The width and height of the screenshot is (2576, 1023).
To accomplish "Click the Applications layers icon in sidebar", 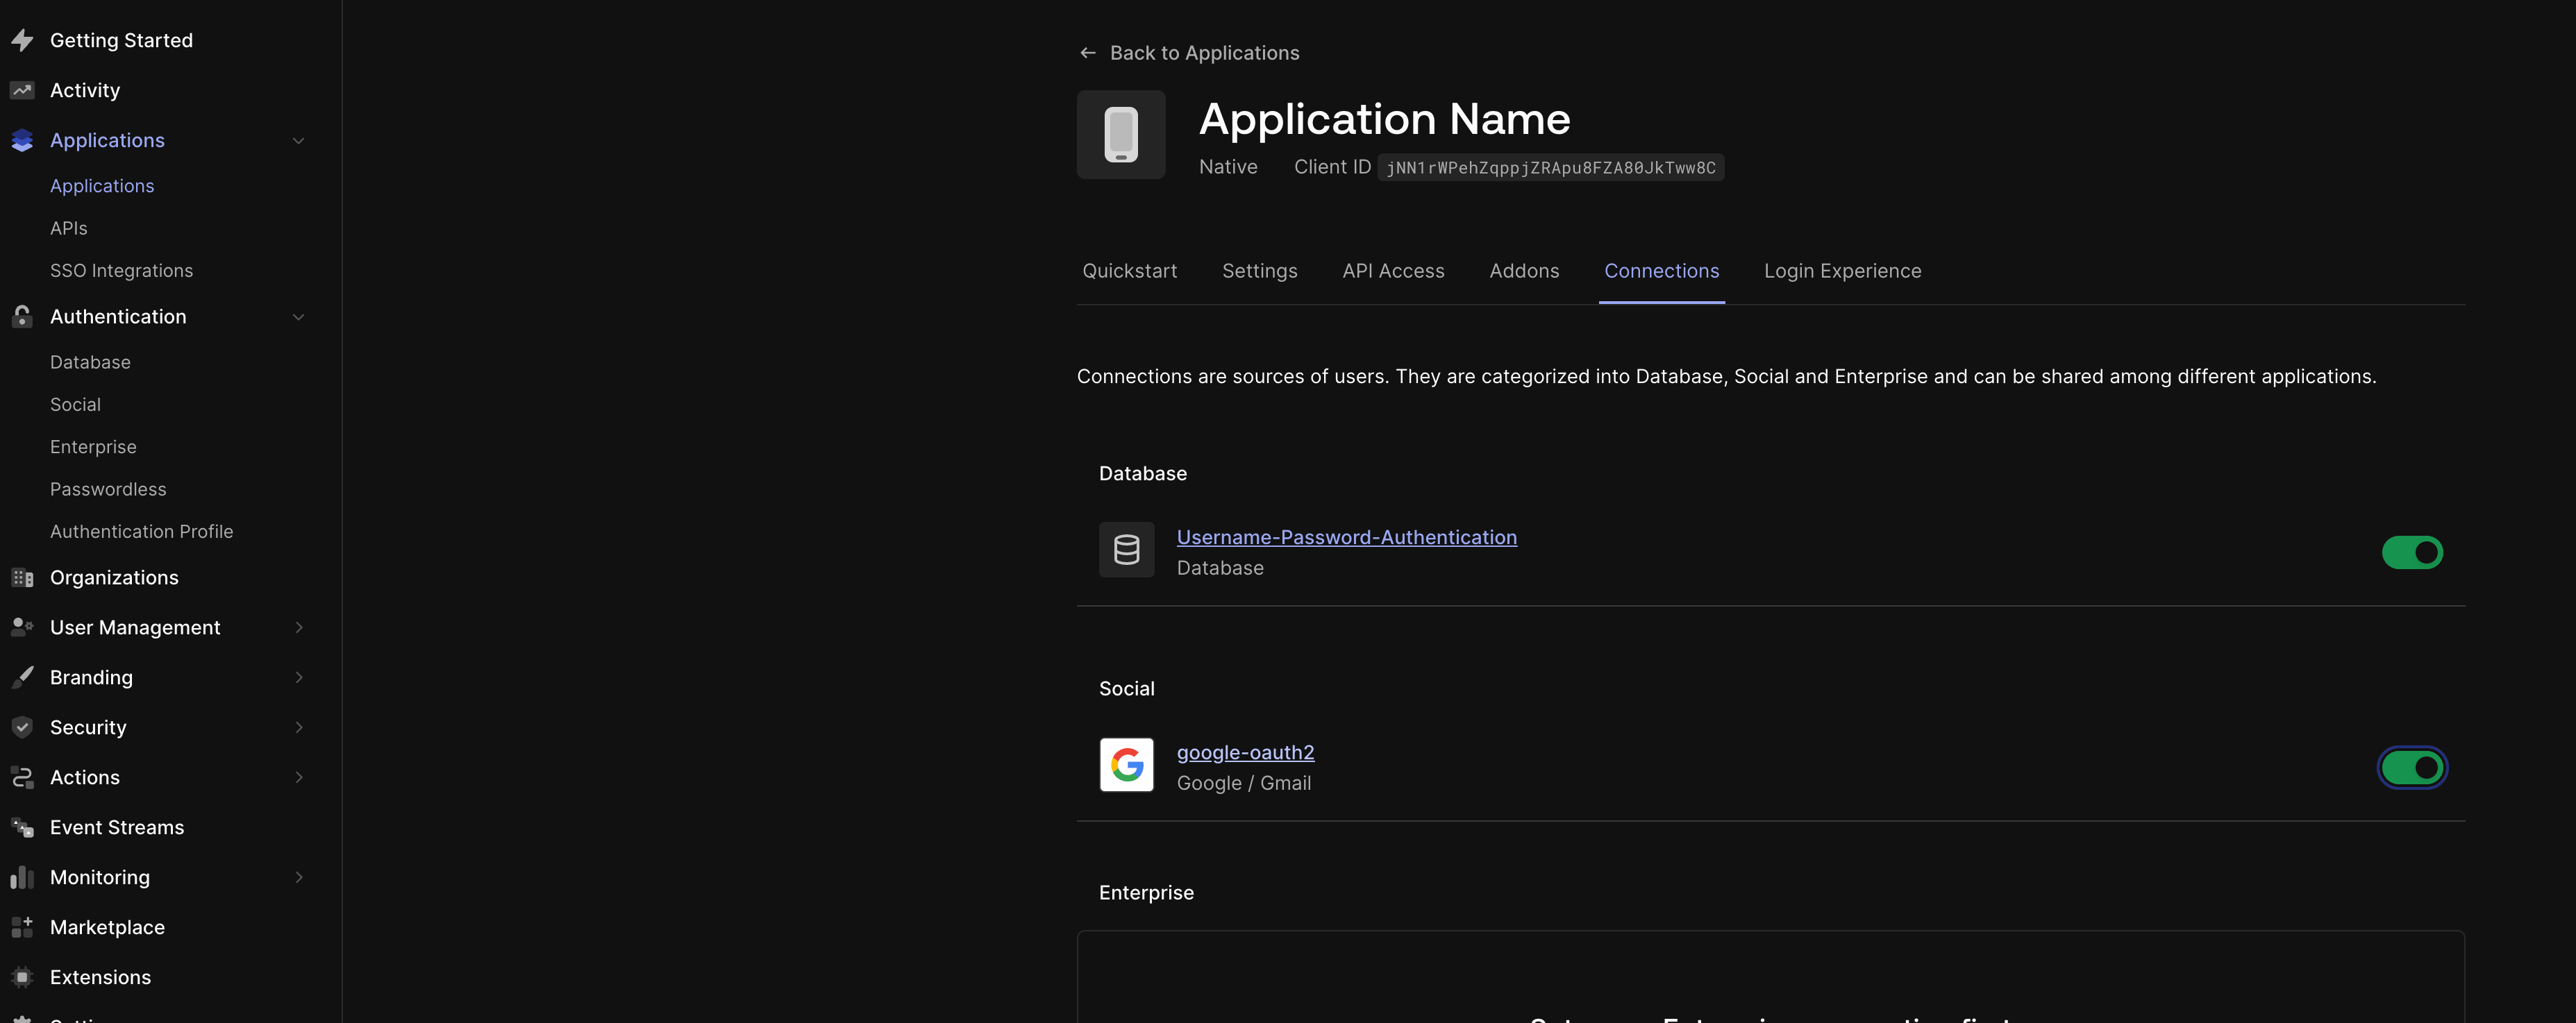I will coord(22,140).
